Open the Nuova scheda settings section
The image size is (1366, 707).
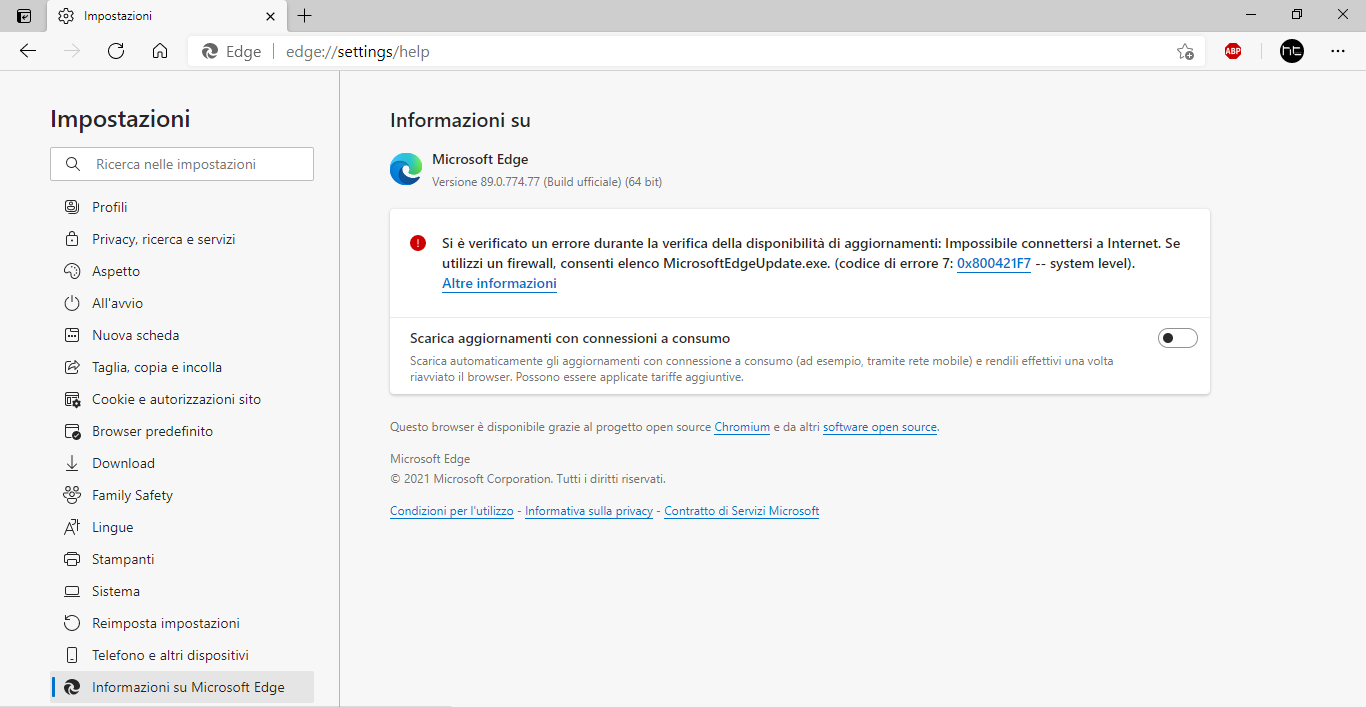(182, 335)
